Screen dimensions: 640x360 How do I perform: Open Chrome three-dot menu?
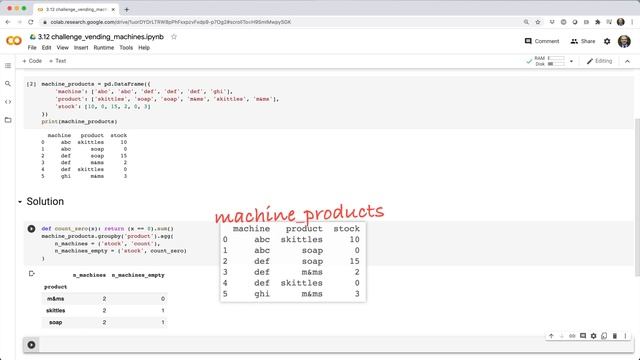(633, 22)
